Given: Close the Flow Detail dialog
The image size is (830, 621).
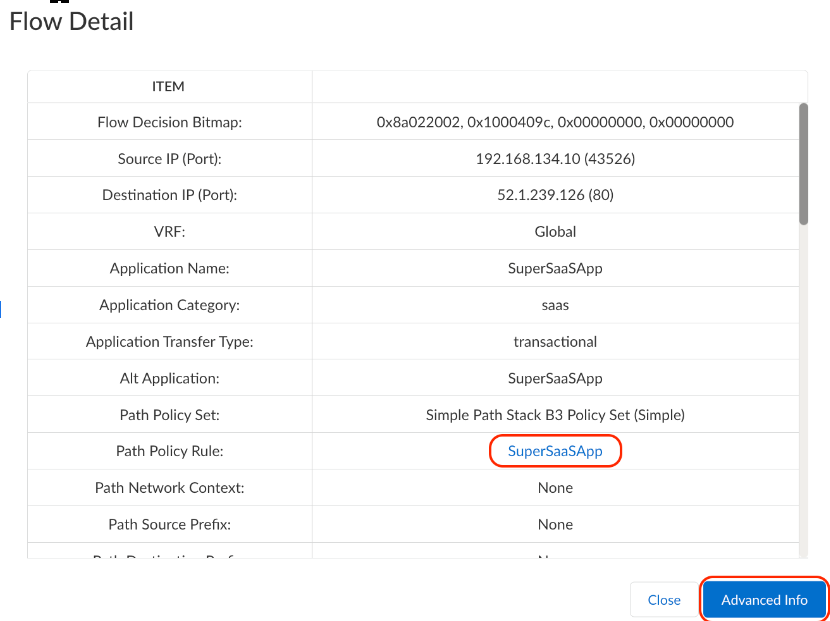Looking at the screenshot, I should 663,599.
